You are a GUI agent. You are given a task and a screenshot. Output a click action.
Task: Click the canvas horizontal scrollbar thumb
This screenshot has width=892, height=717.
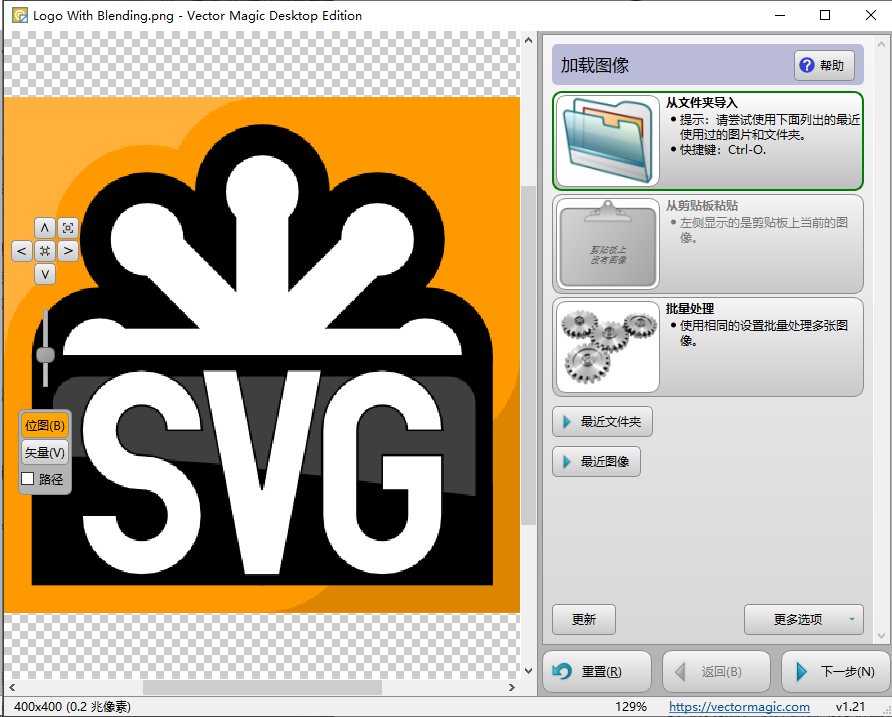[262, 687]
